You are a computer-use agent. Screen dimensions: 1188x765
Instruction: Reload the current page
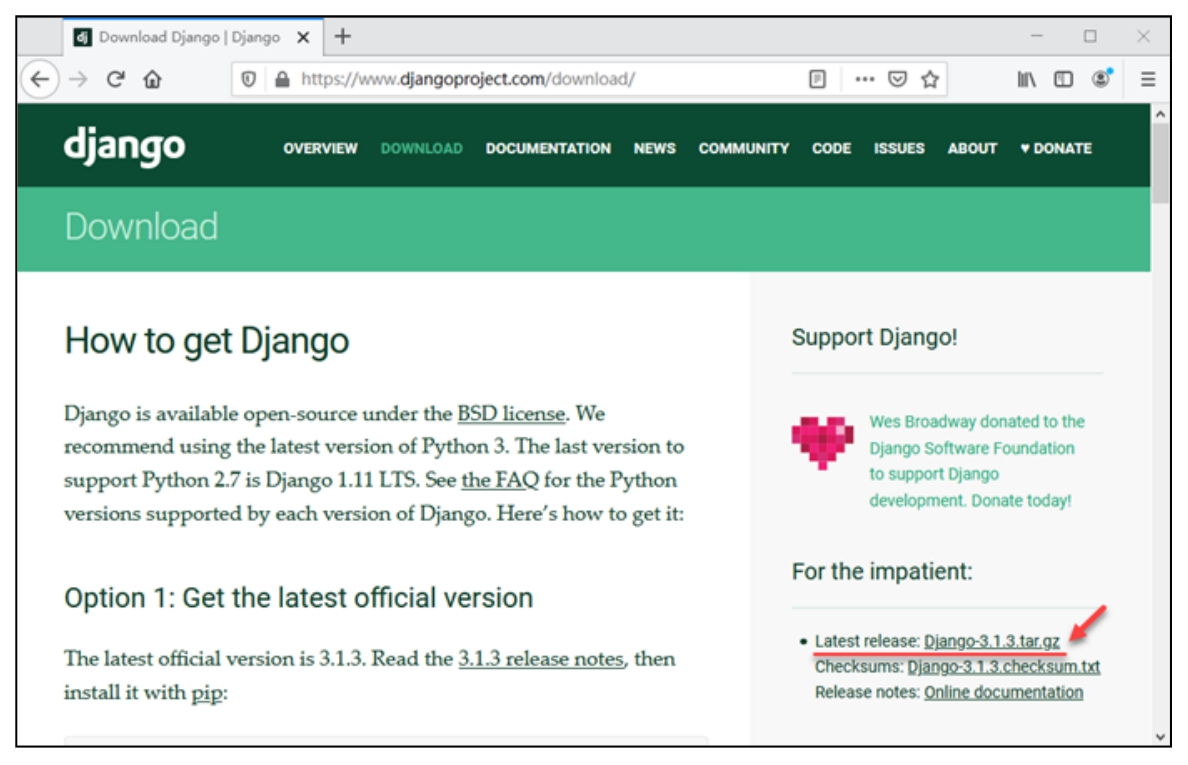115,79
